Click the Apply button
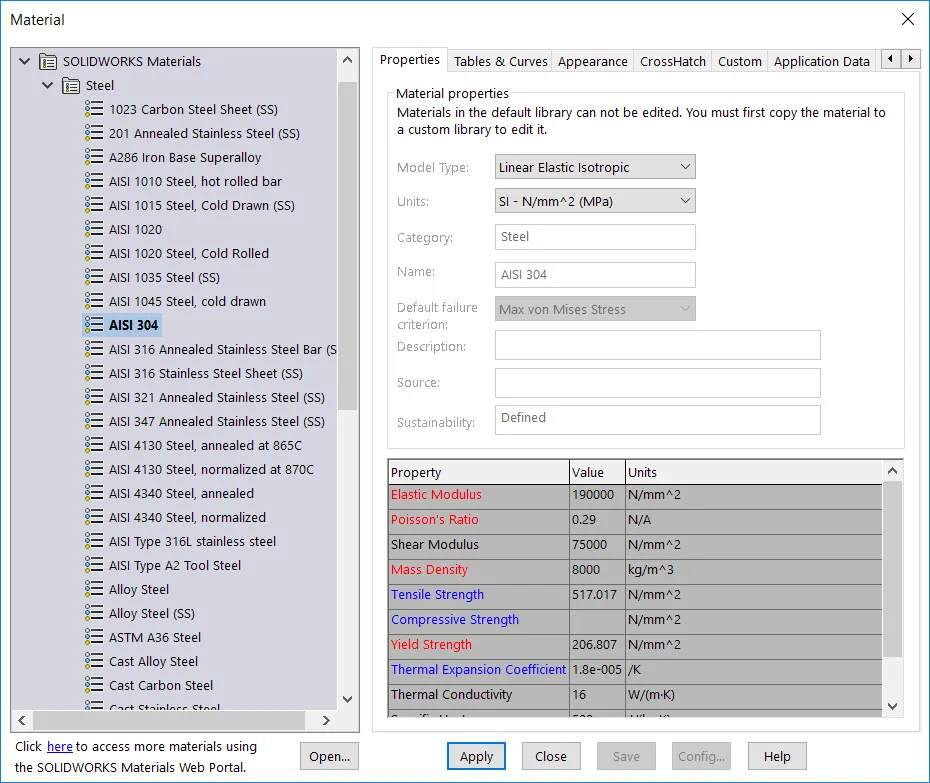The image size is (930, 783). pos(476,756)
